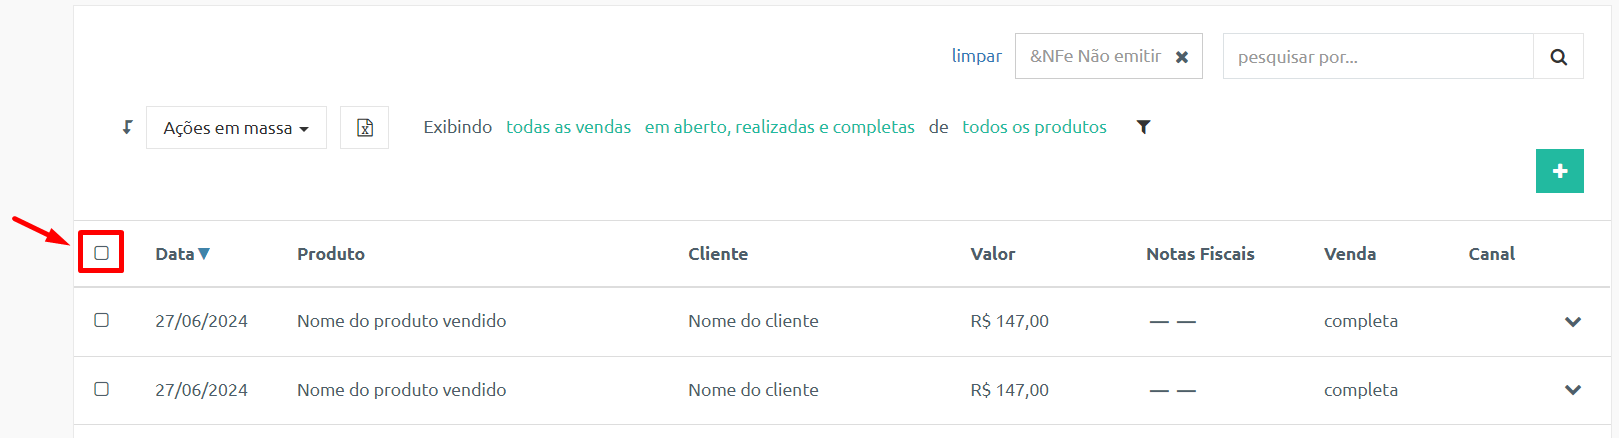Image resolution: width=1619 pixels, height=438 pixels.
Task: Click the Produto column header
Action: coord(331,254)
